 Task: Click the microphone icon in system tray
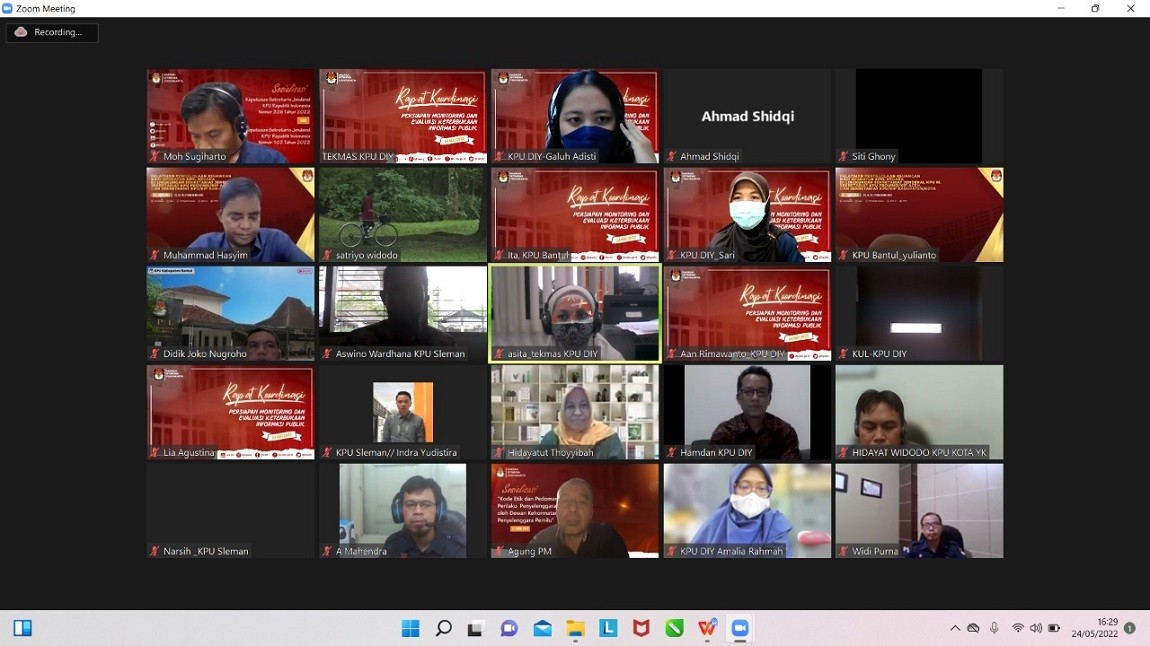[994, 628]
